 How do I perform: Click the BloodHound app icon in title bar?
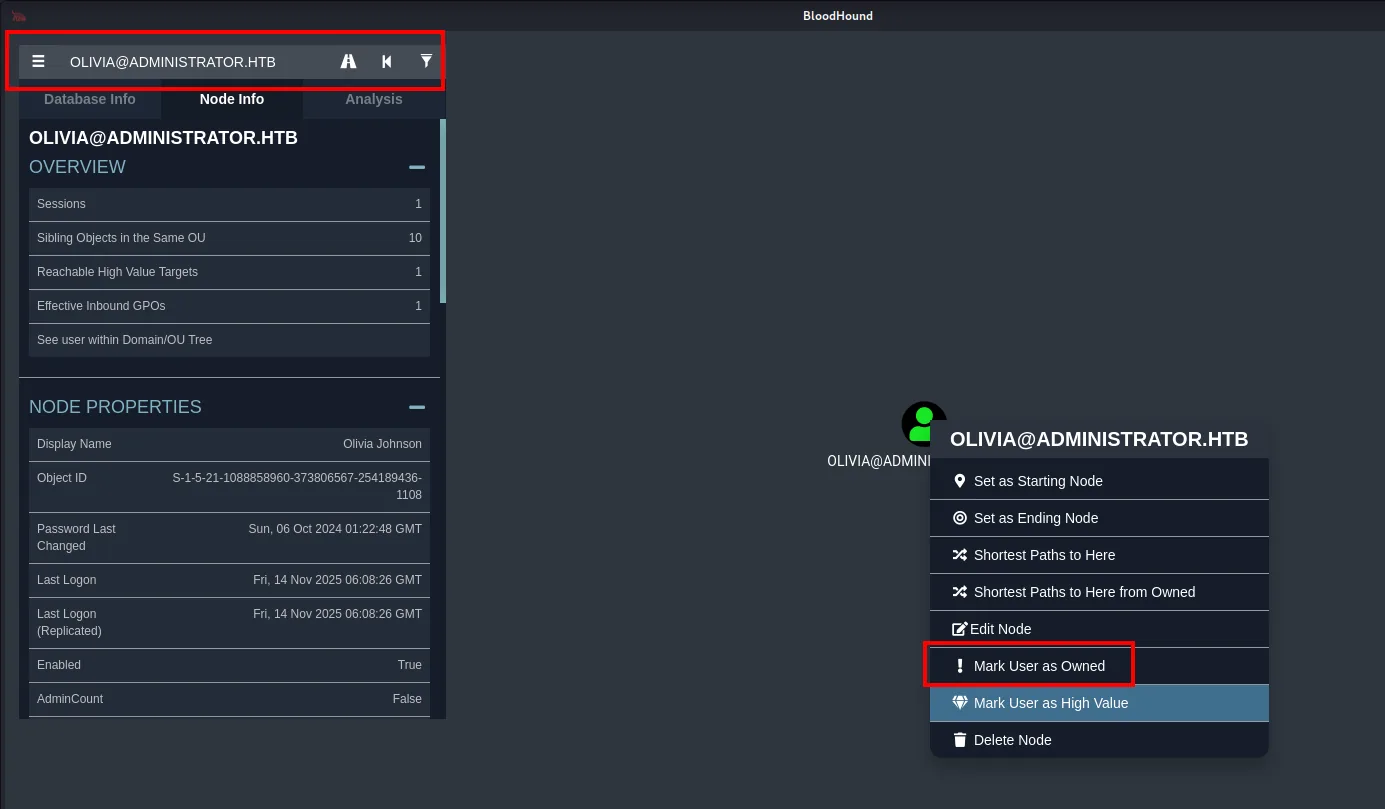click(x=19, y=16)
